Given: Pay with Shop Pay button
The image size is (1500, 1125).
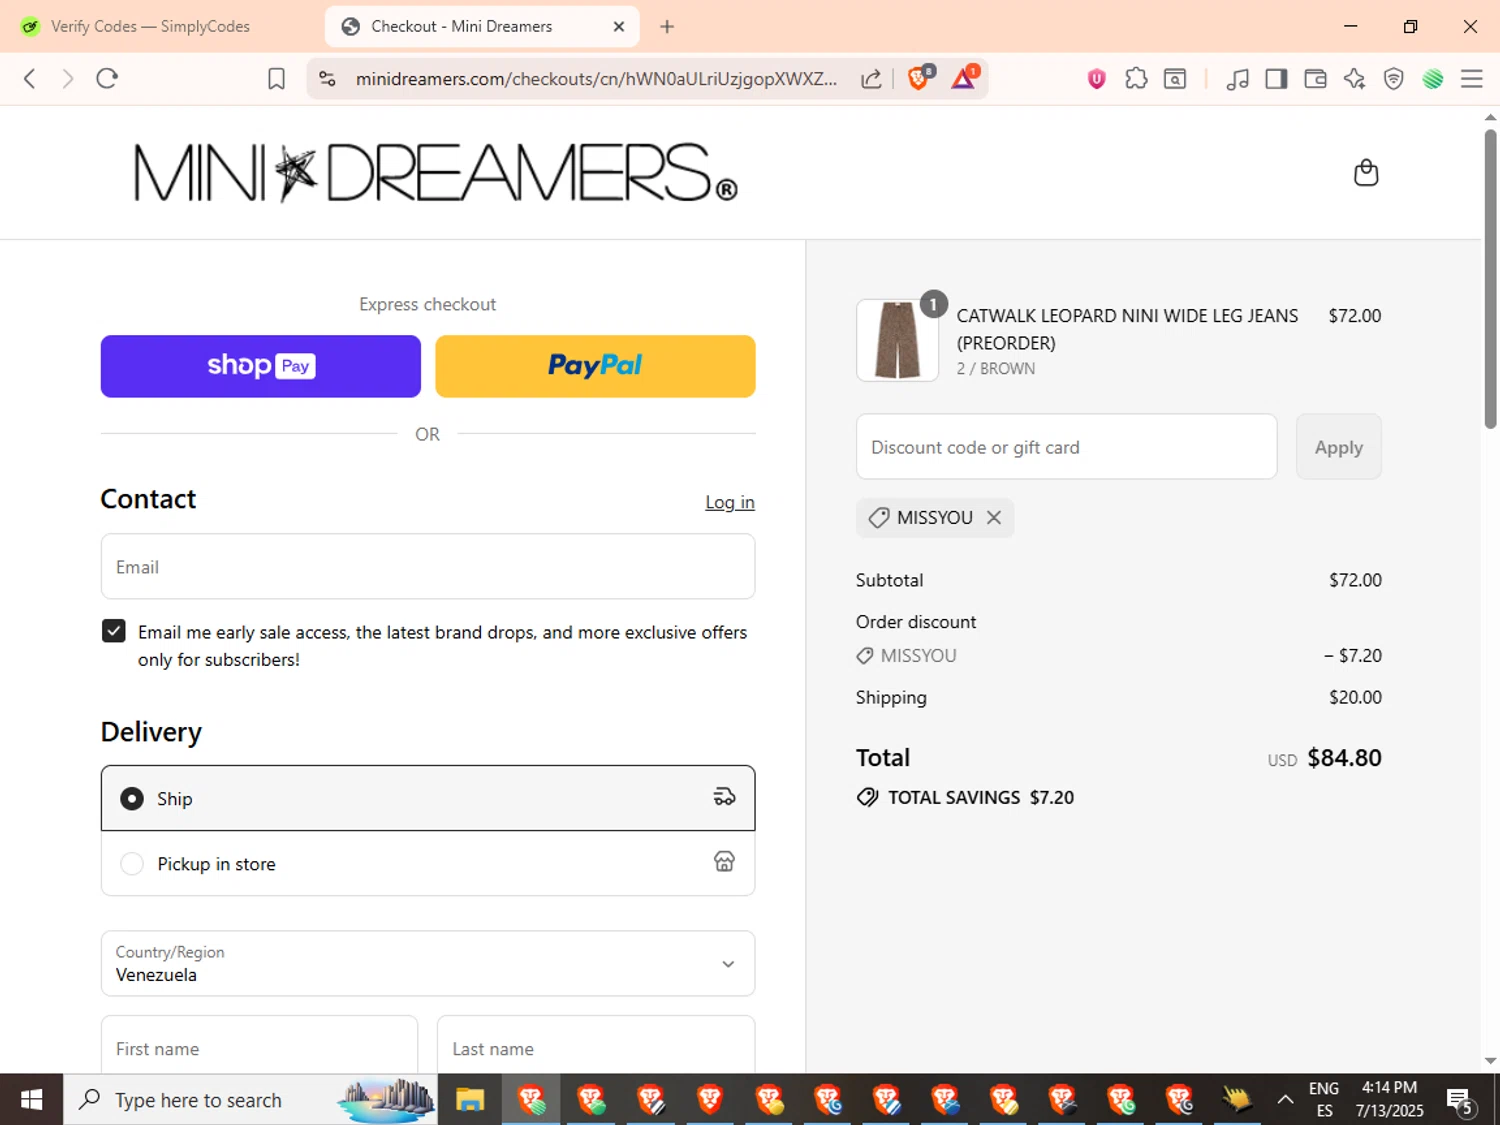Looking at the screenshot, I should point(261,366).
